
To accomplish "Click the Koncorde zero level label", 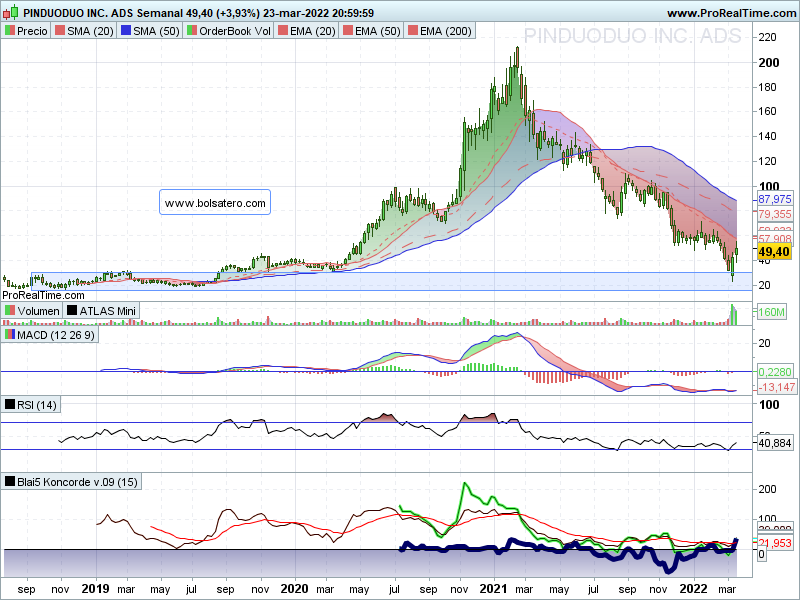I will [x=761, y=554].
